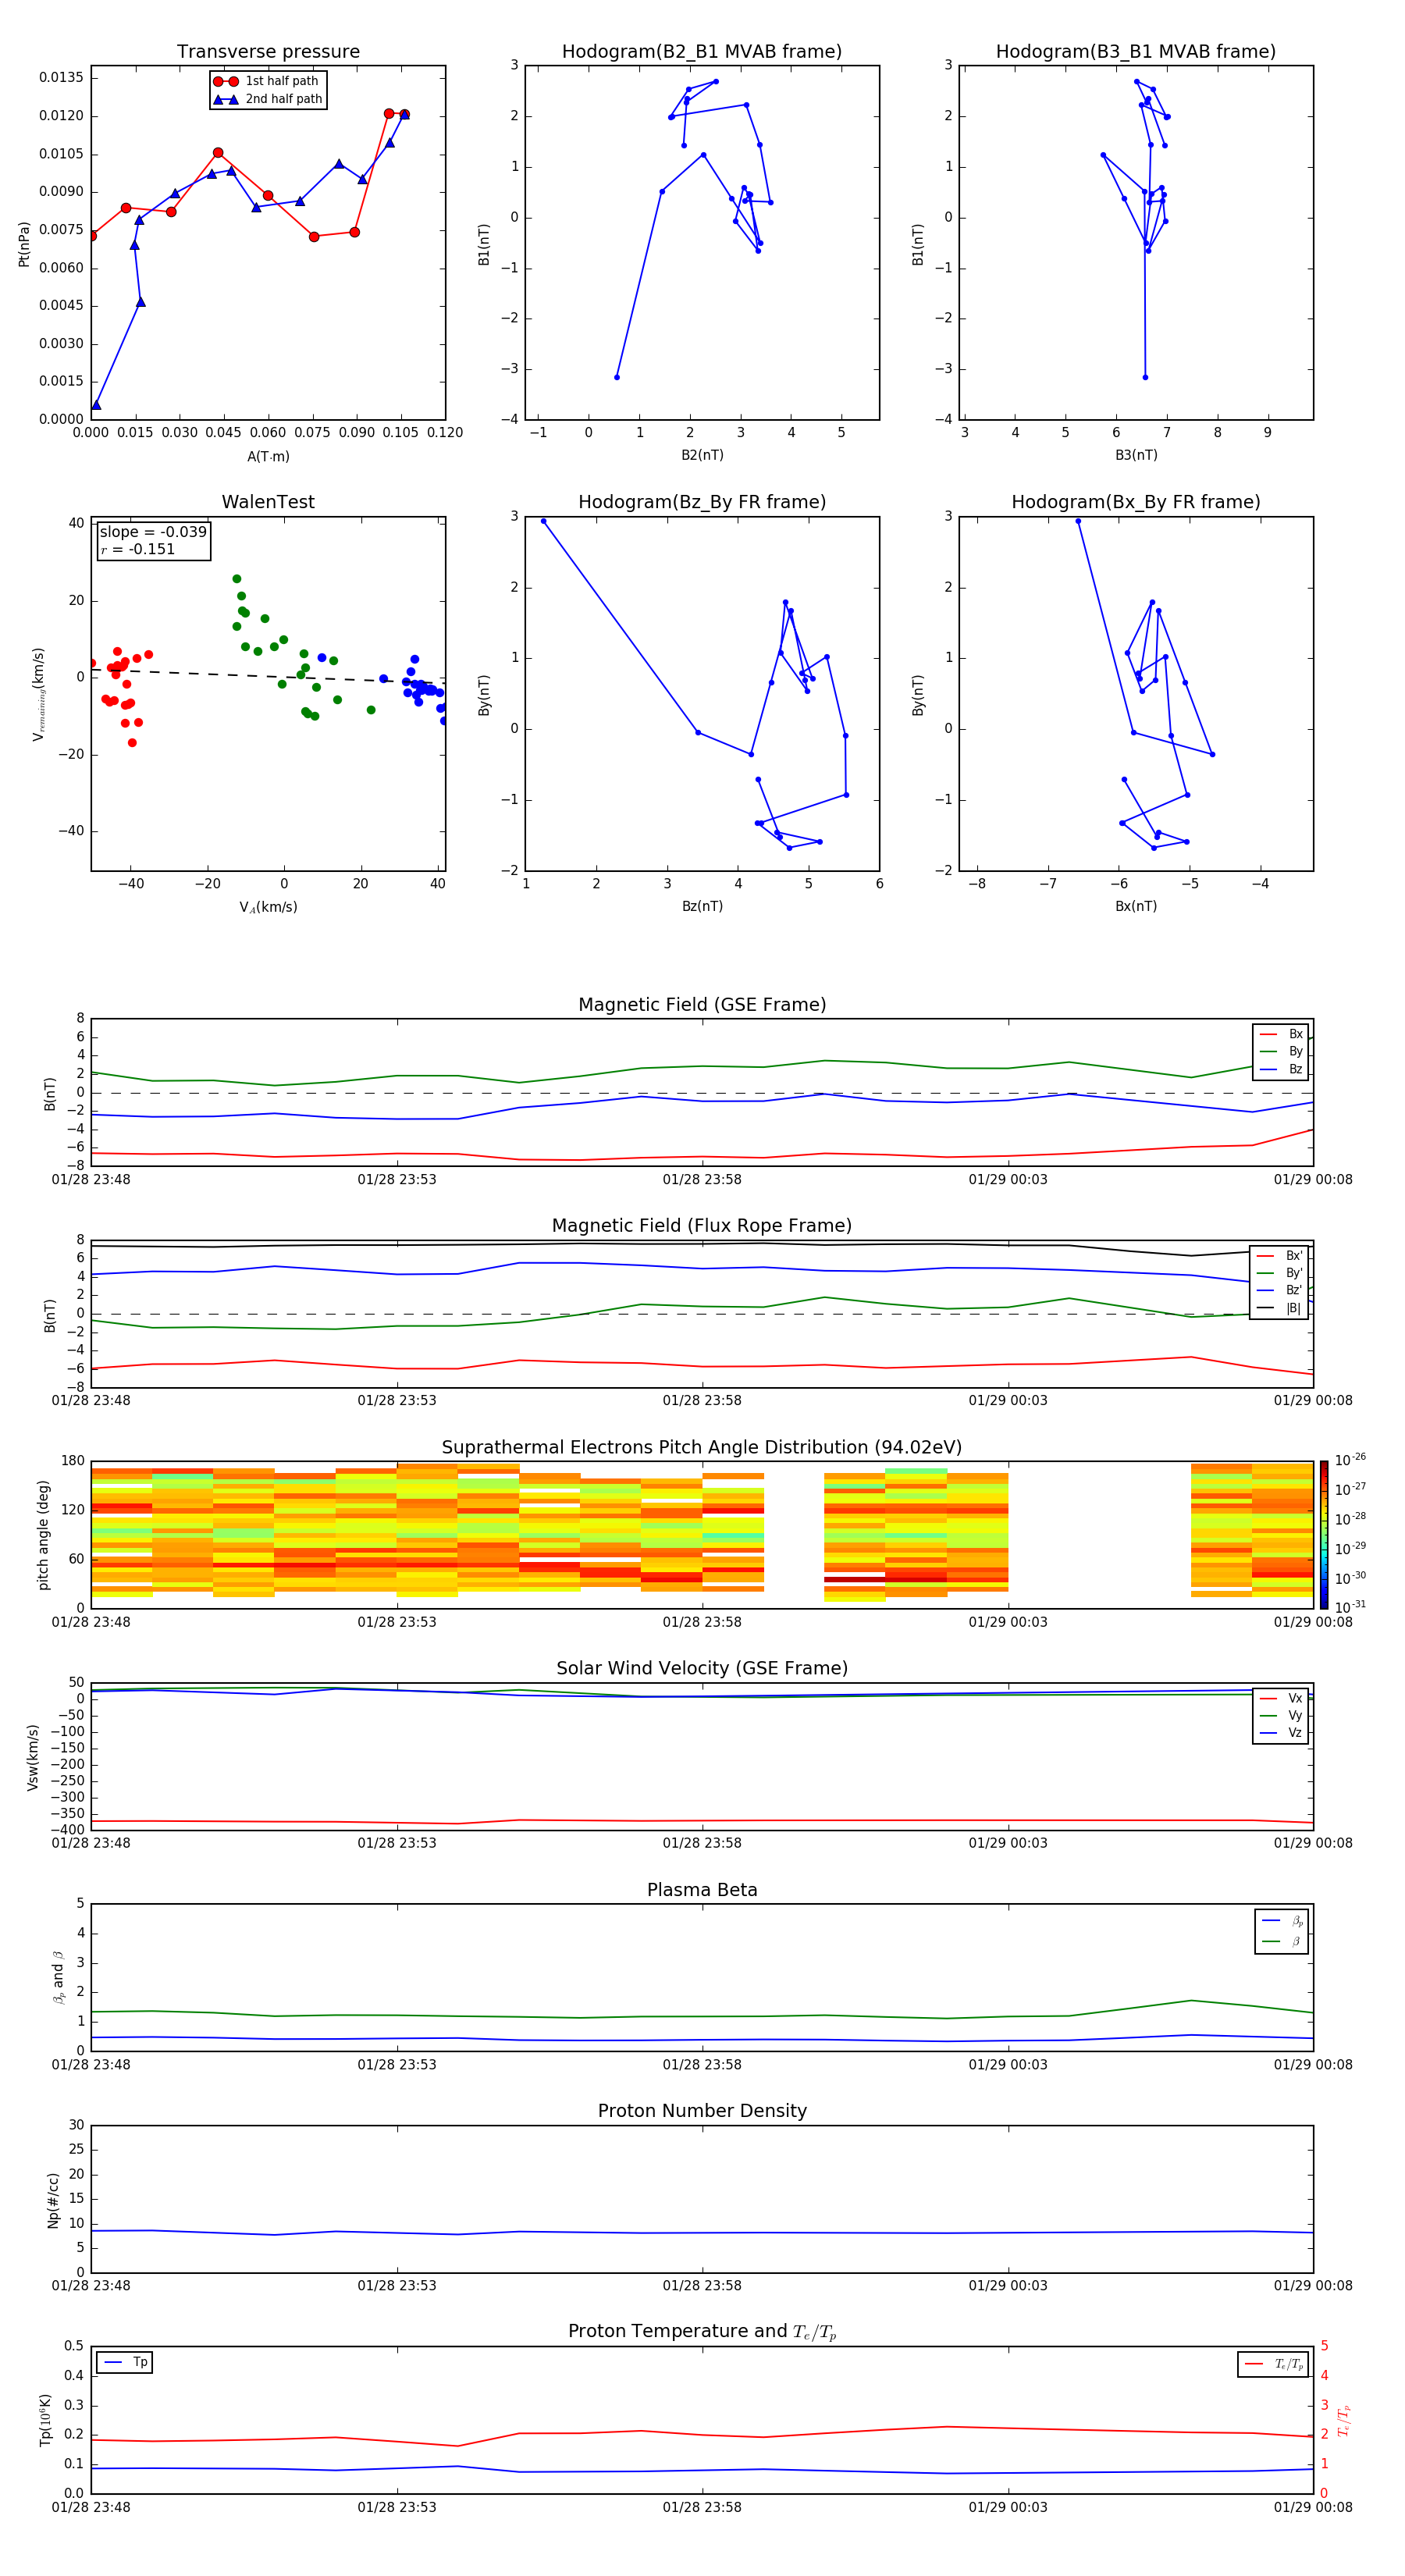Click the 'WalenTest' plot title
Screen dimensions: 1405x2576
coord(268,502)
